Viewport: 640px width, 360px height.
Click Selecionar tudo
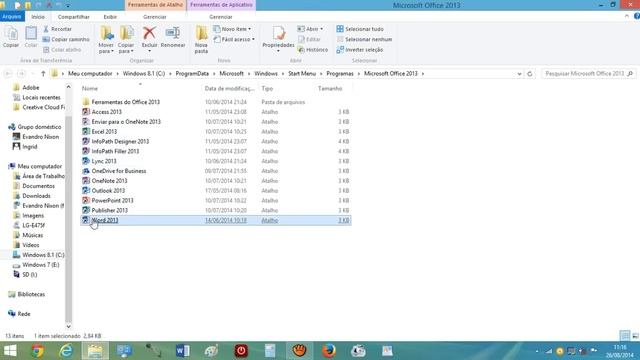360,29
